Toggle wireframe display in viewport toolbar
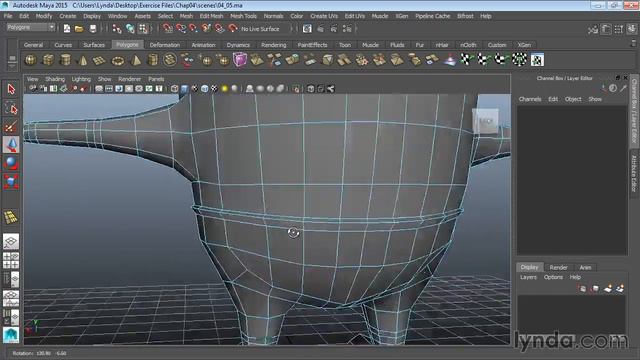Image resolution: width=640 pixels, height=360 pixels. [175, 89]
